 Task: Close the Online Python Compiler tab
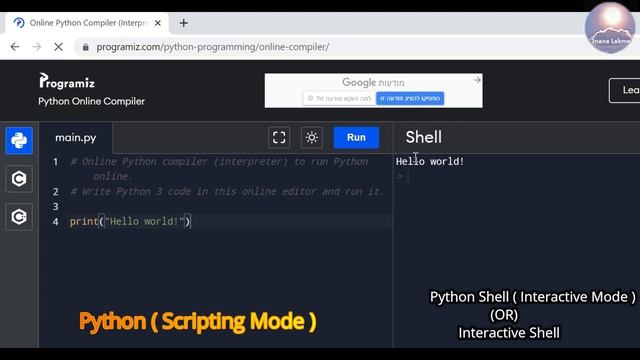point(158,23)
